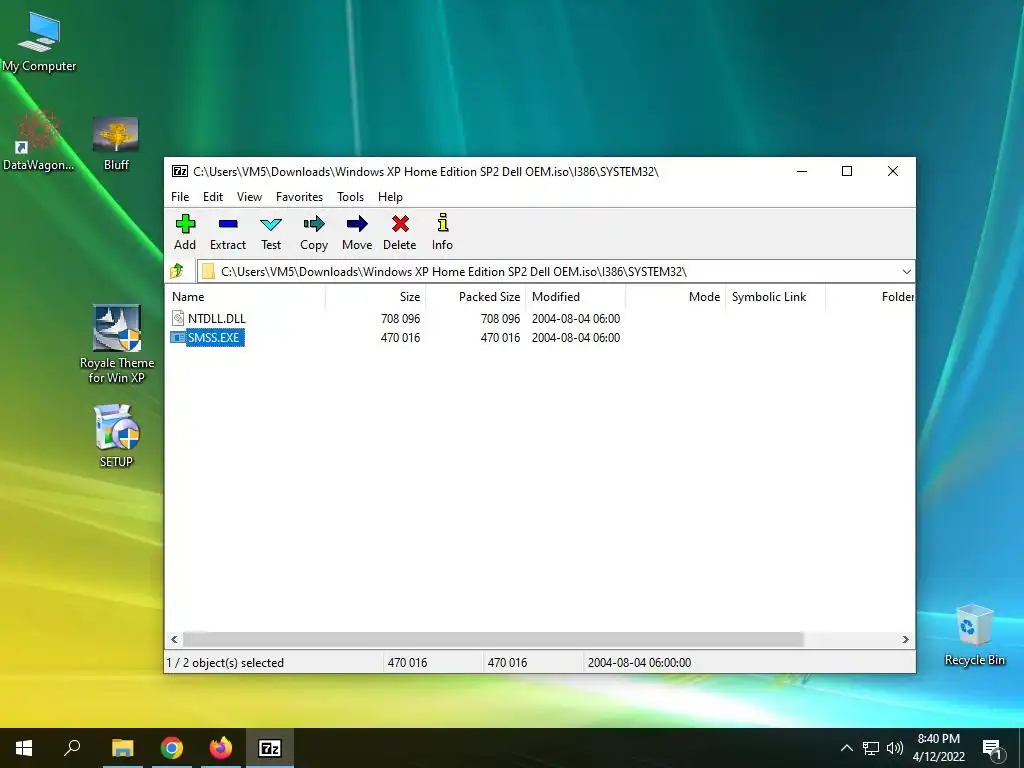This screenshot has height=768, width=1024.
Task: Expand the address path dropdown
Action: click(906, 272)
